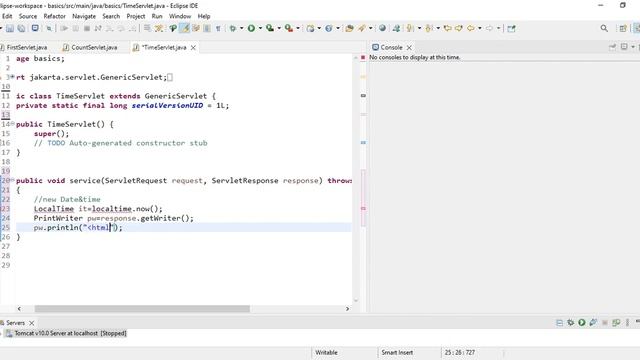This screenshot has width=640, height=360.
Task: Click the editor horizontal scrollbar thumb
Action: pos(142,309)
